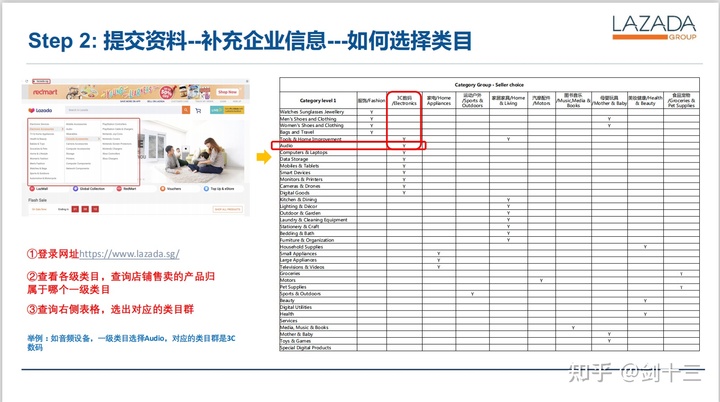Click the Y mark in the Audio row
The width and height of the screenshot is (720, 402).
404,146
